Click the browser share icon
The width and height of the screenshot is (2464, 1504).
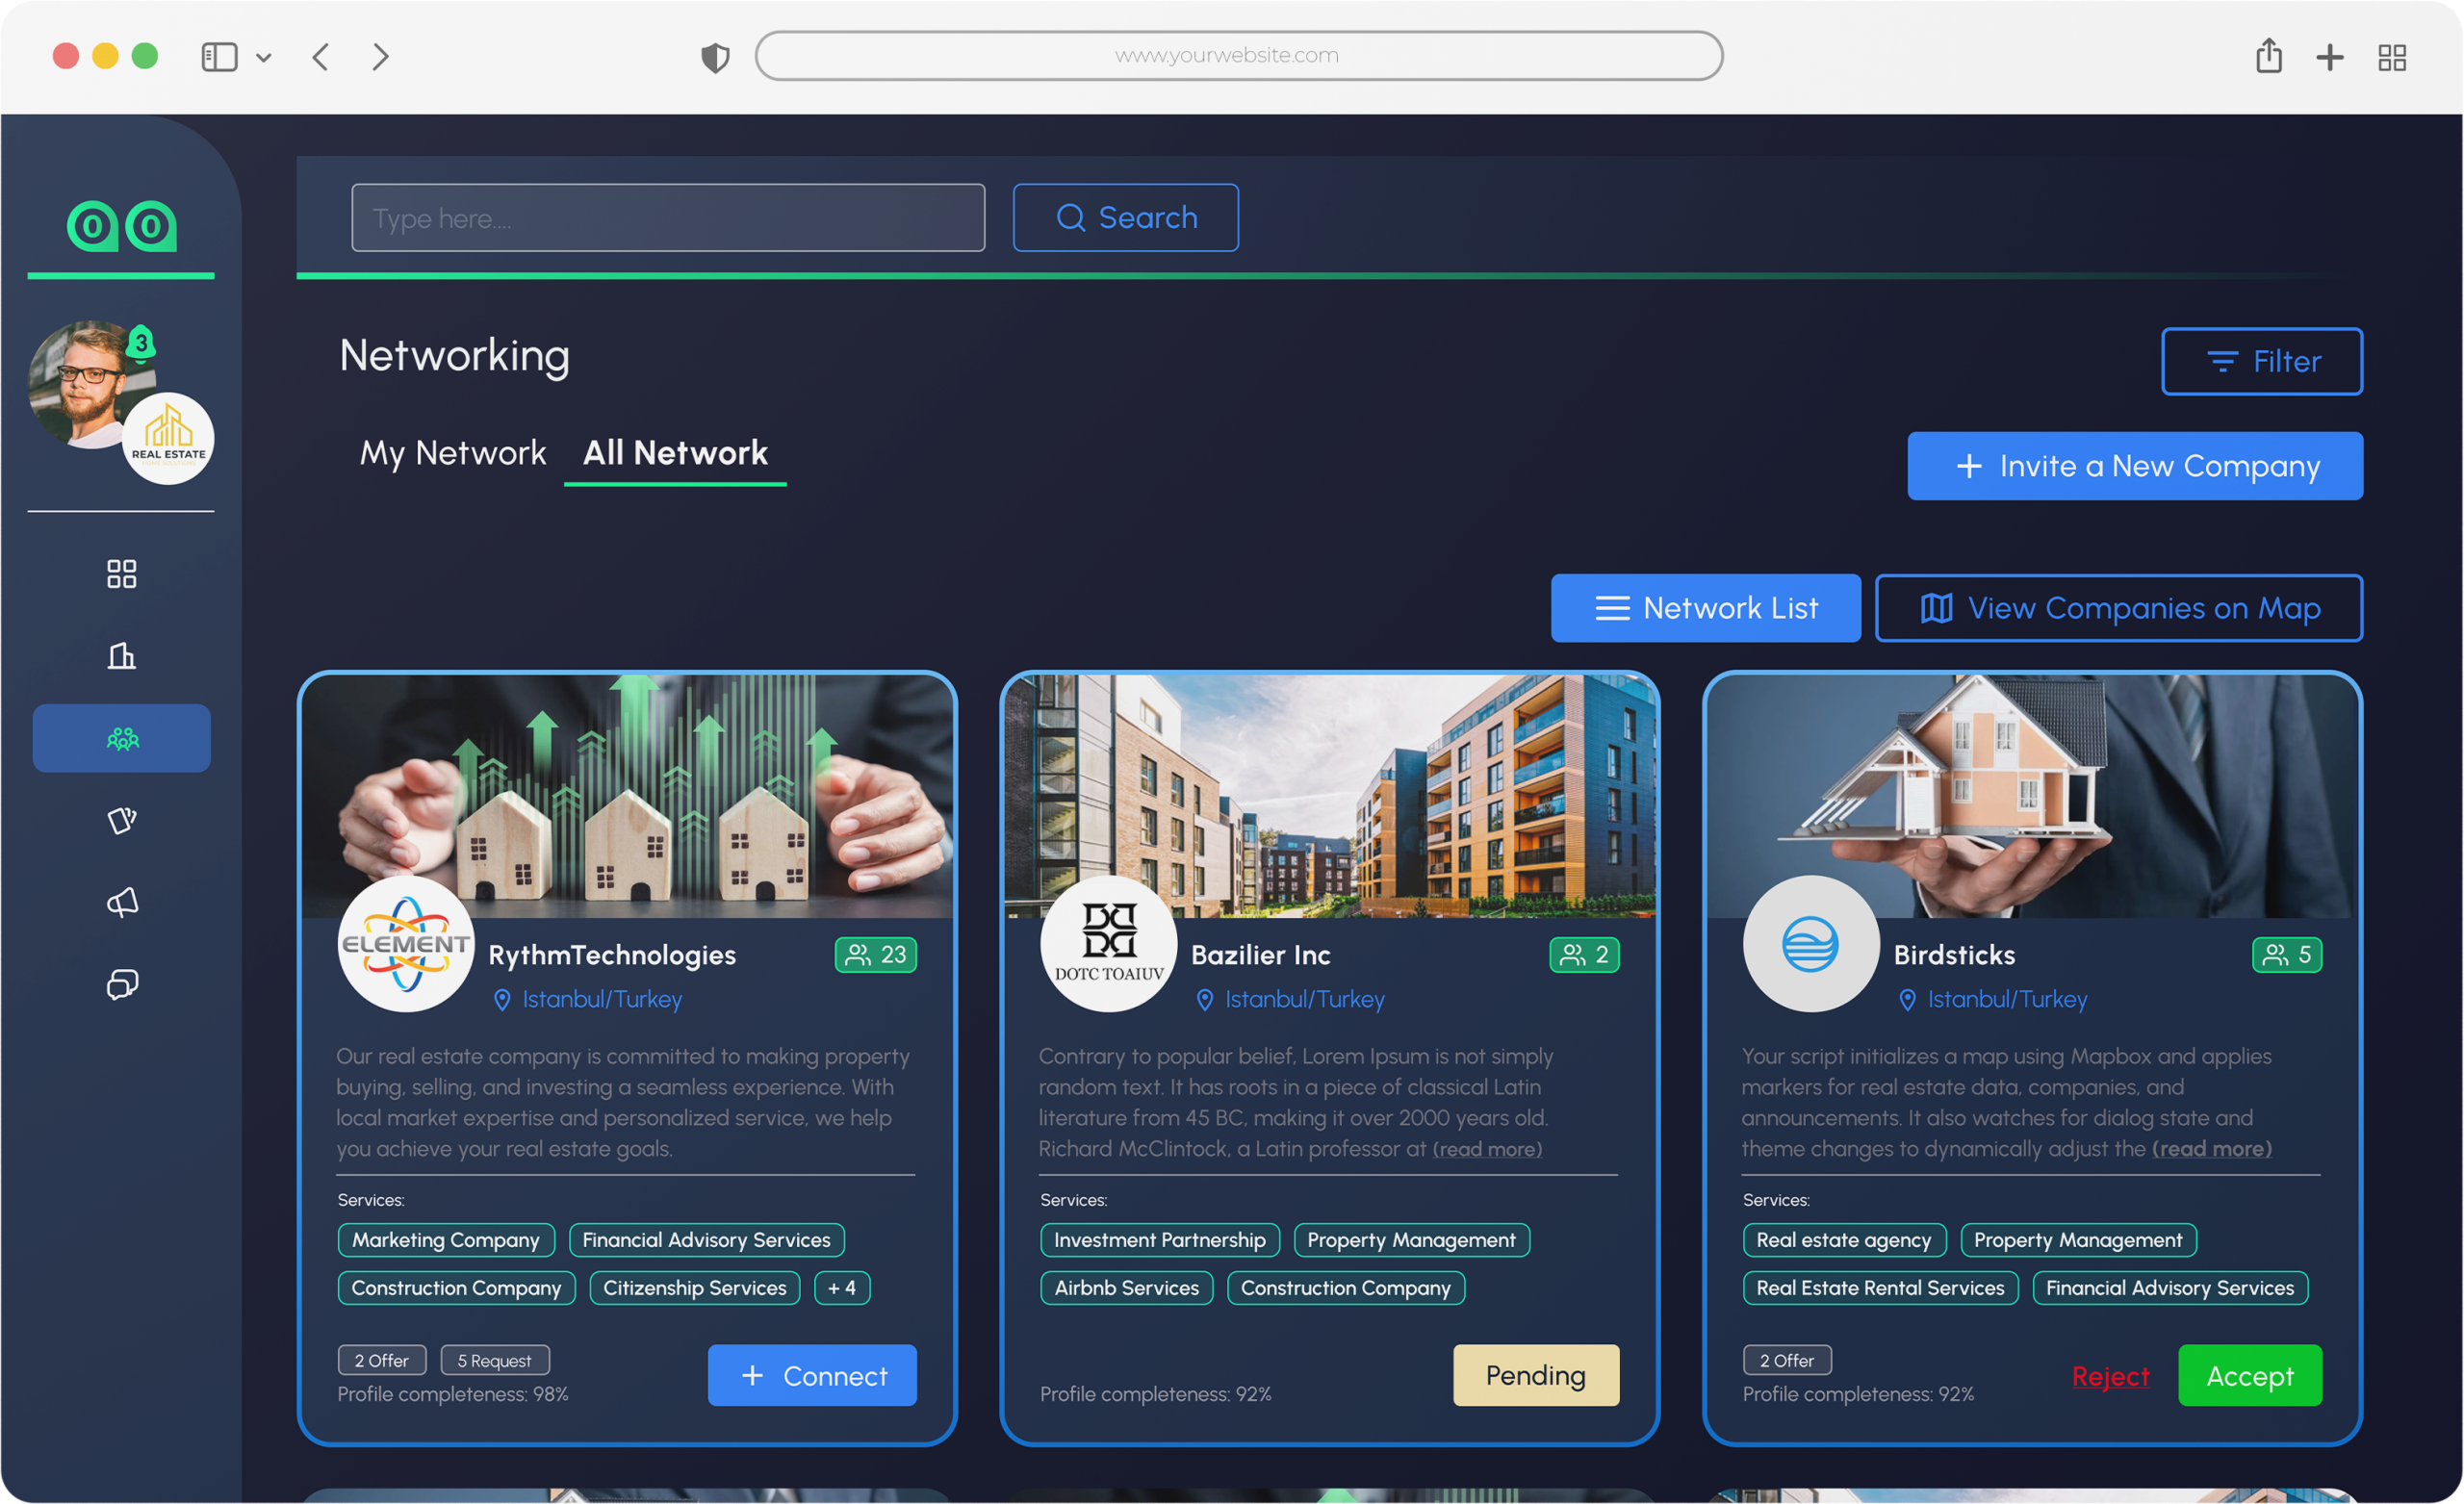[x=2268, y=56]
